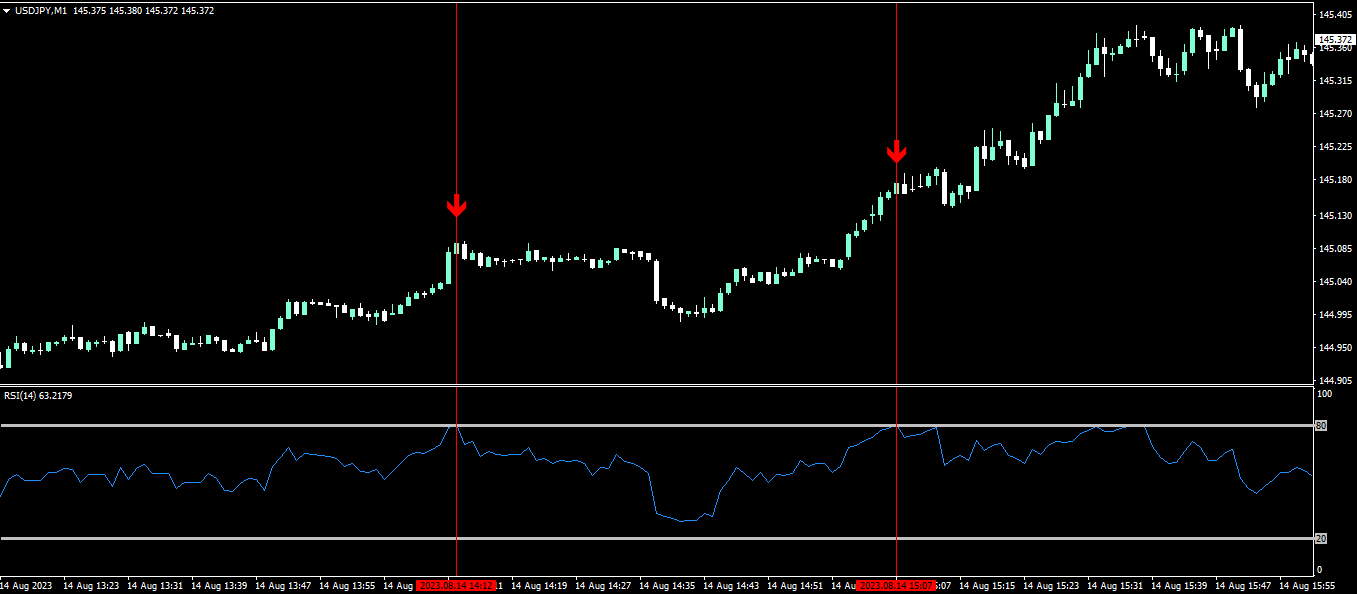Select the lower RSI oversold level line
This screenshot has height=594, width=1357.
coord(656,538)
